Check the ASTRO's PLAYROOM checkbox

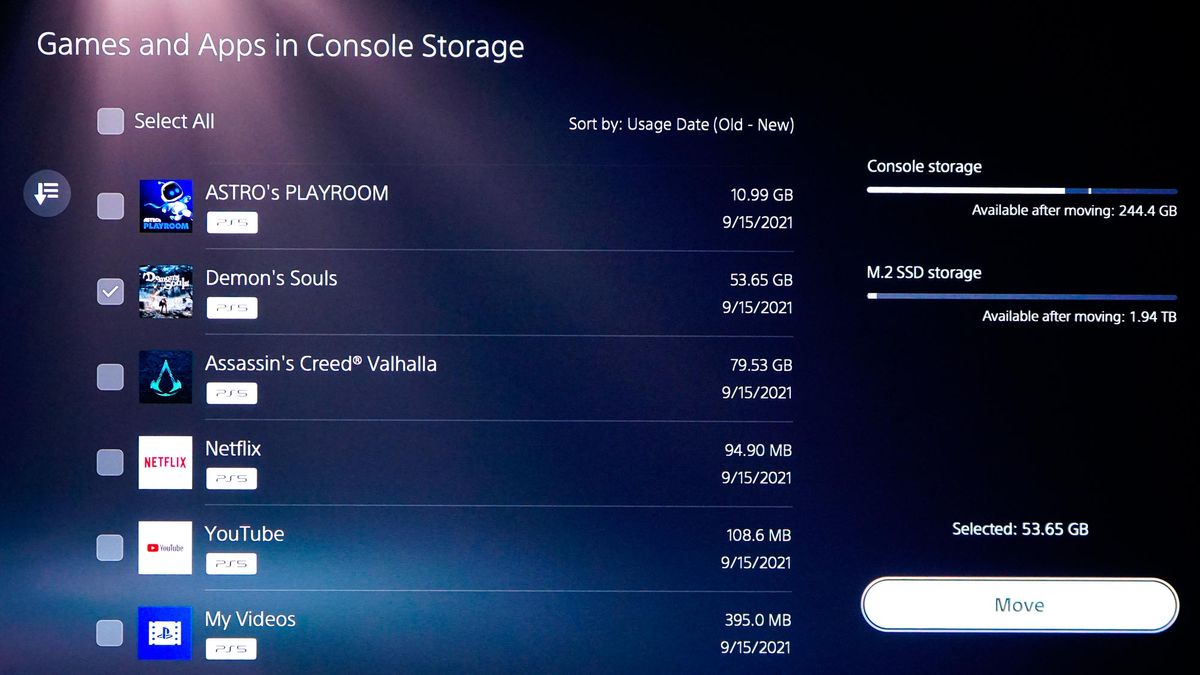coord(110,206)
